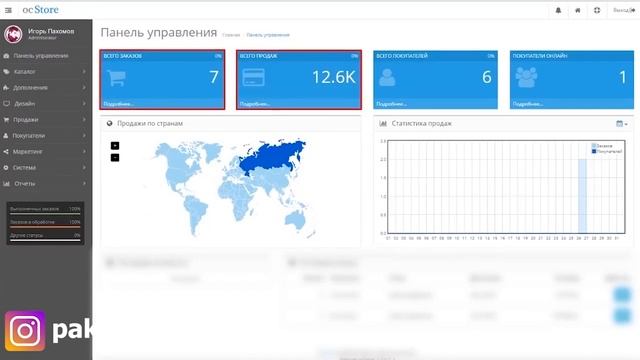Click the Отчеты bar chart icon
The width and height of the screenshot is (640, 360).
point(6,184)
